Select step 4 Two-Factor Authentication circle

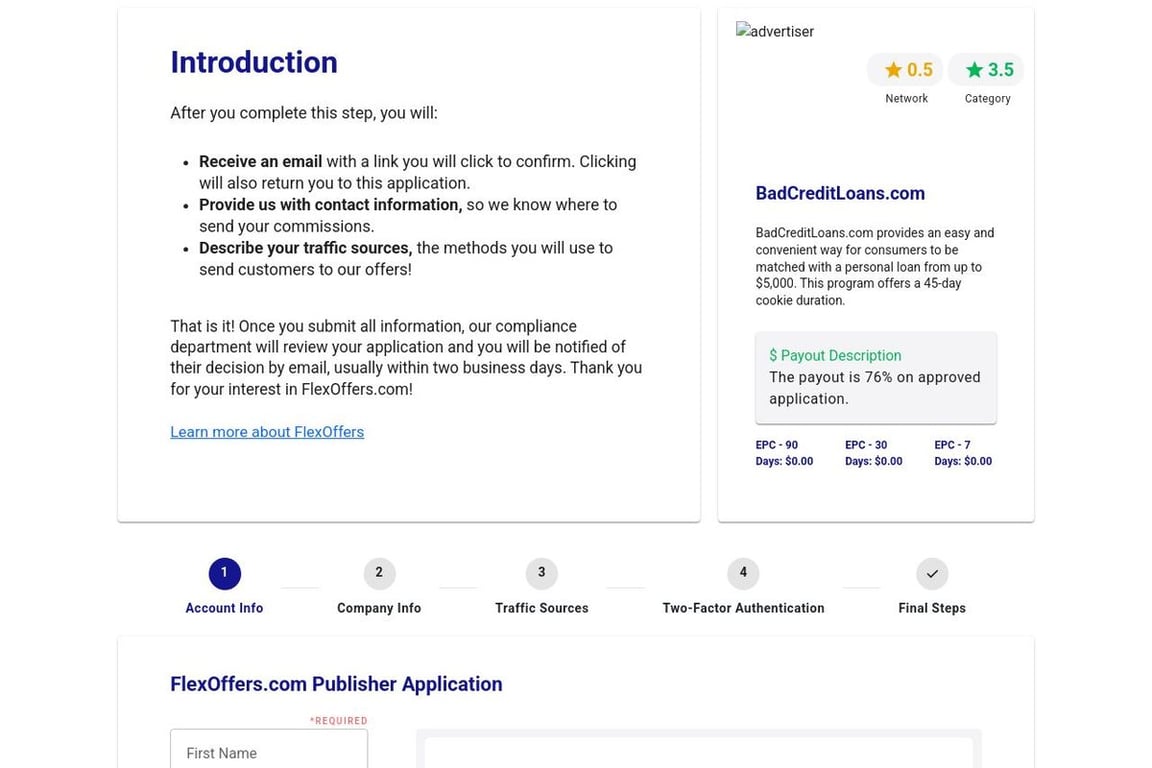[x=743, y=573]
